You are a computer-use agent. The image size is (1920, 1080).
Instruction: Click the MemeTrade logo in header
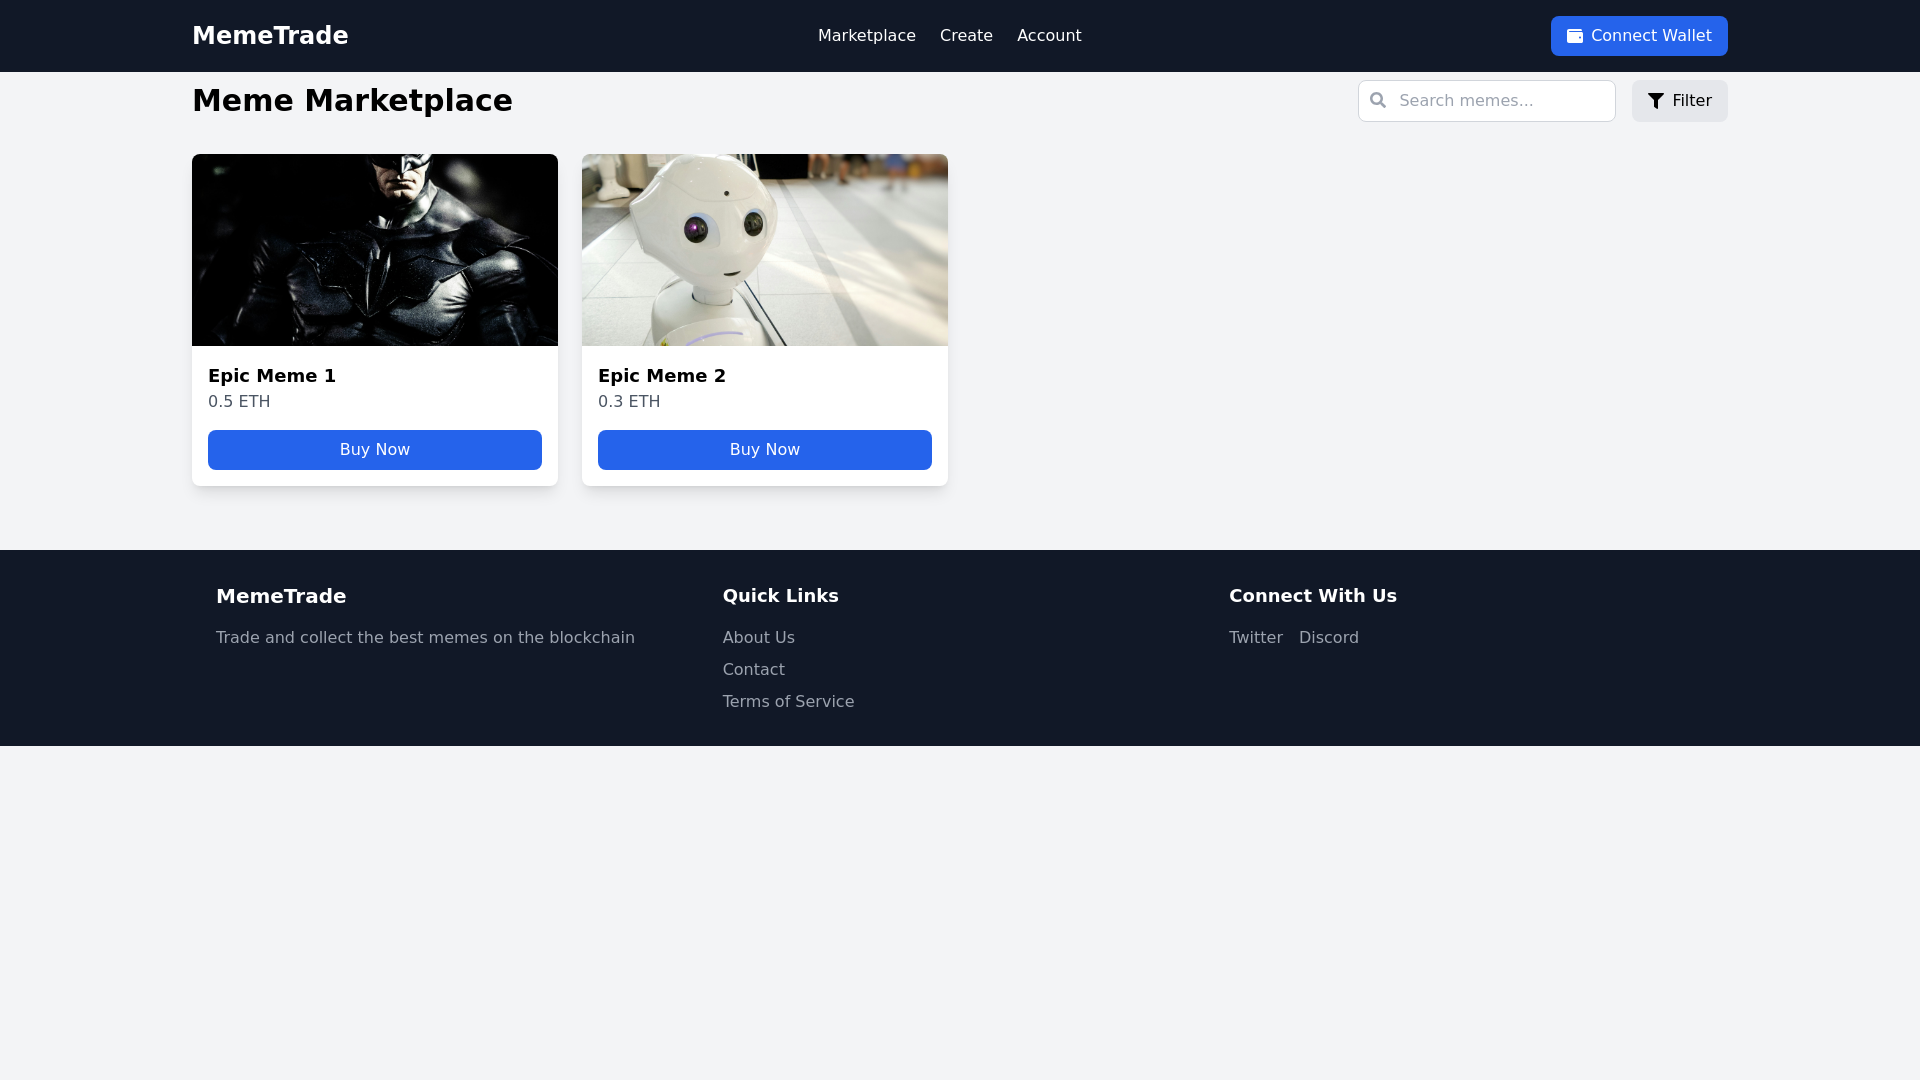tap(270, 36)
